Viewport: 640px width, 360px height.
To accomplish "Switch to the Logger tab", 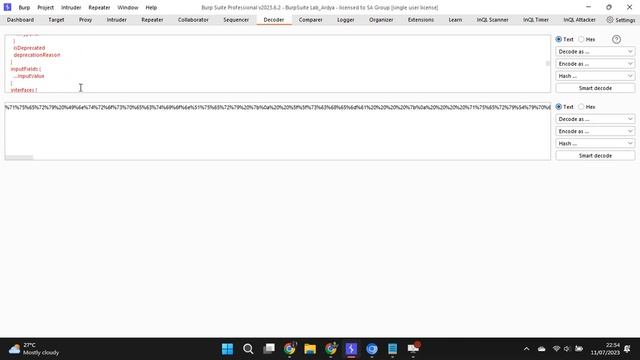I will click(x=346, y=20).
